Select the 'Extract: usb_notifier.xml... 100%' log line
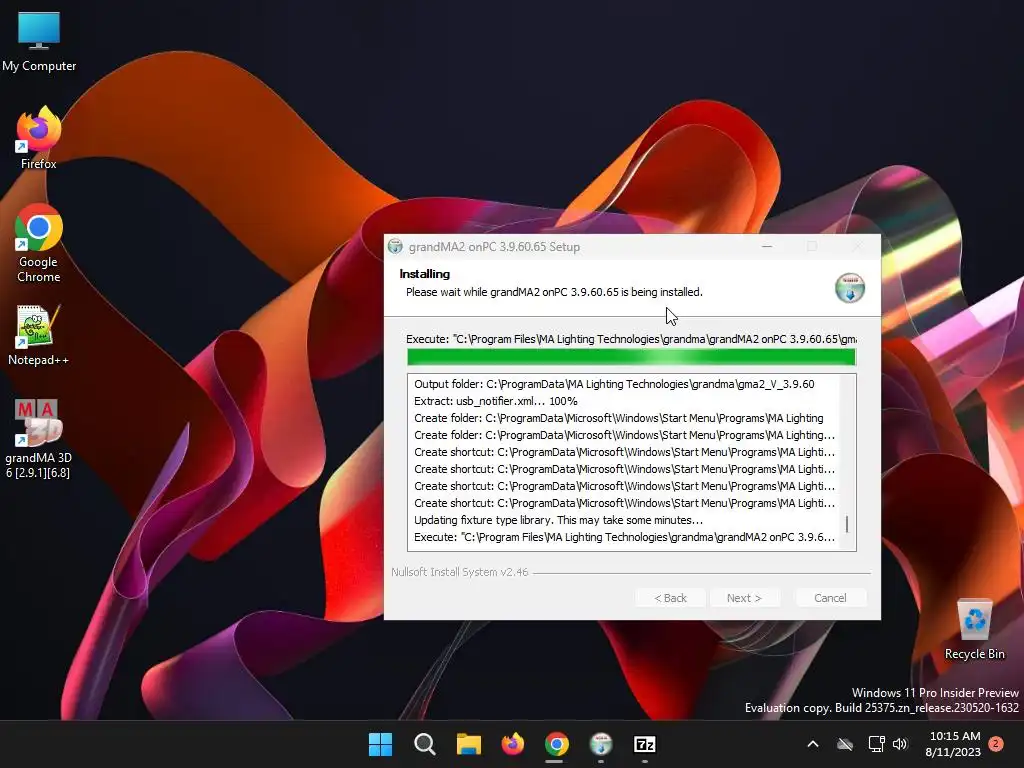This screenshot has width=1024, height=768. [x=496, y=401]
